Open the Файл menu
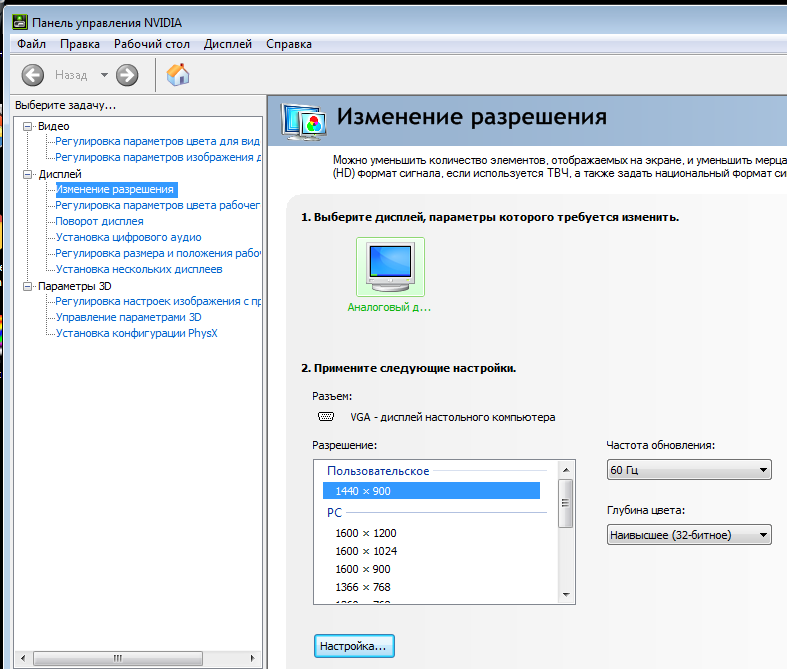The height and width of the screenshot is (669, 787). [x=31, y=44]
